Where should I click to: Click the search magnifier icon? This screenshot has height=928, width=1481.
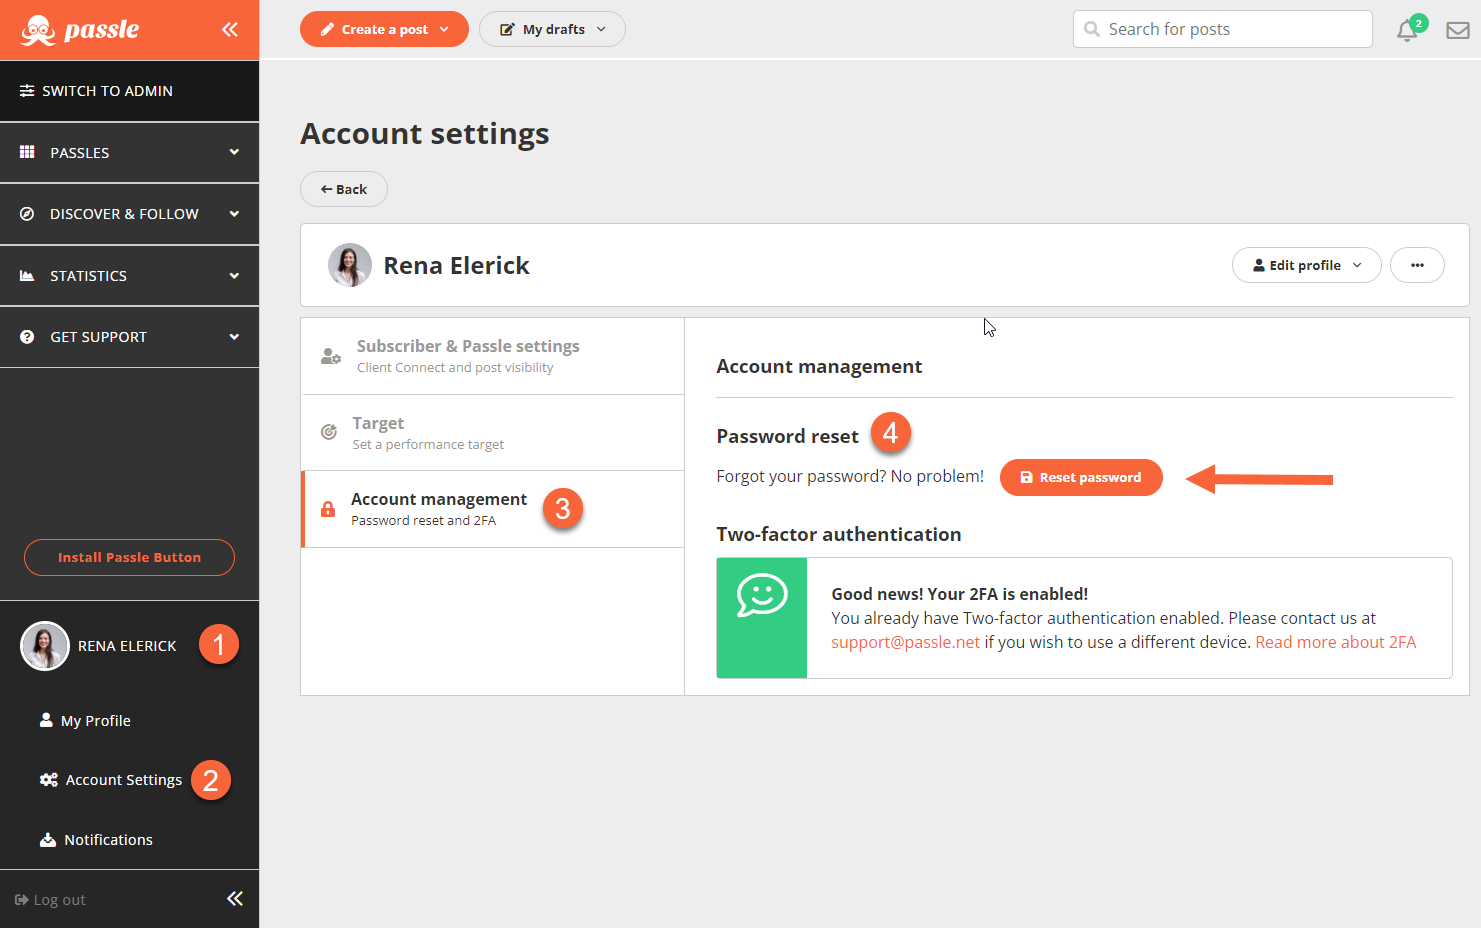(1092, 29)
